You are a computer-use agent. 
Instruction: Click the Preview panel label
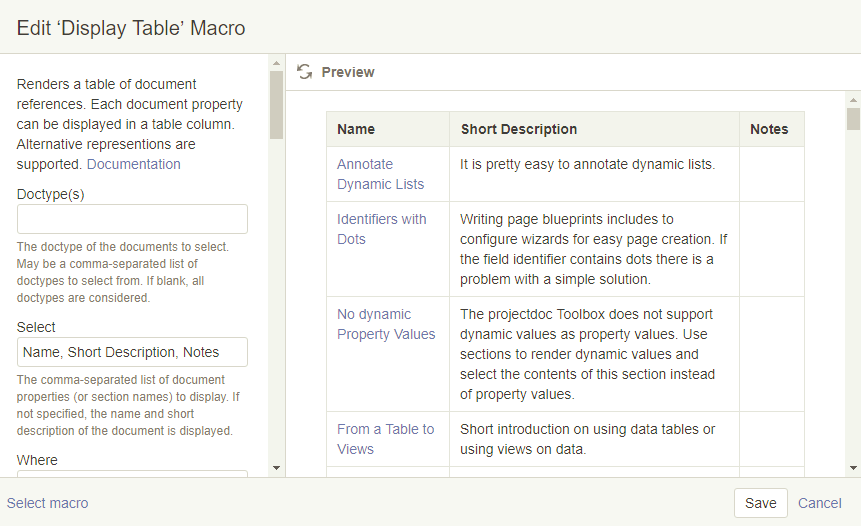348,72
